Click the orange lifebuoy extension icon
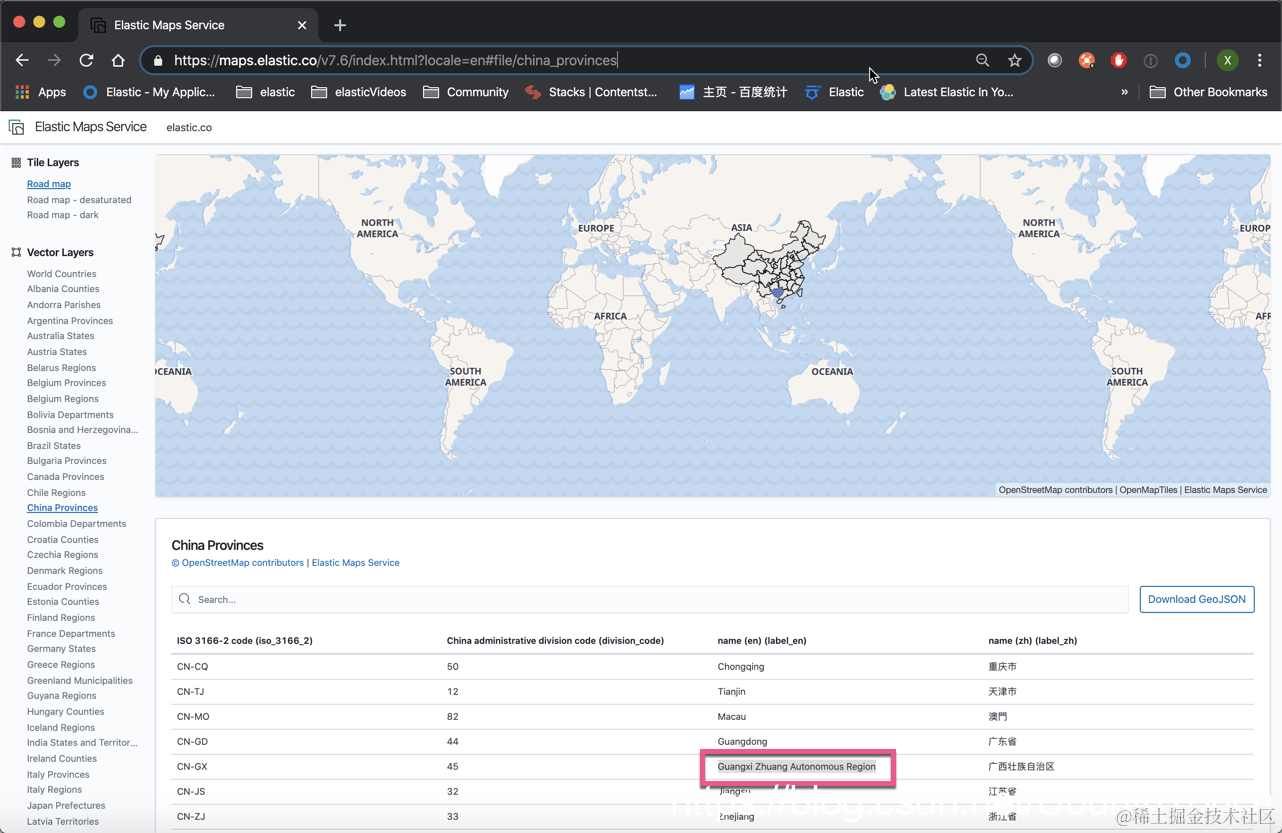The width and height of the screenshot is (1282, 833). coord(1087,60)
